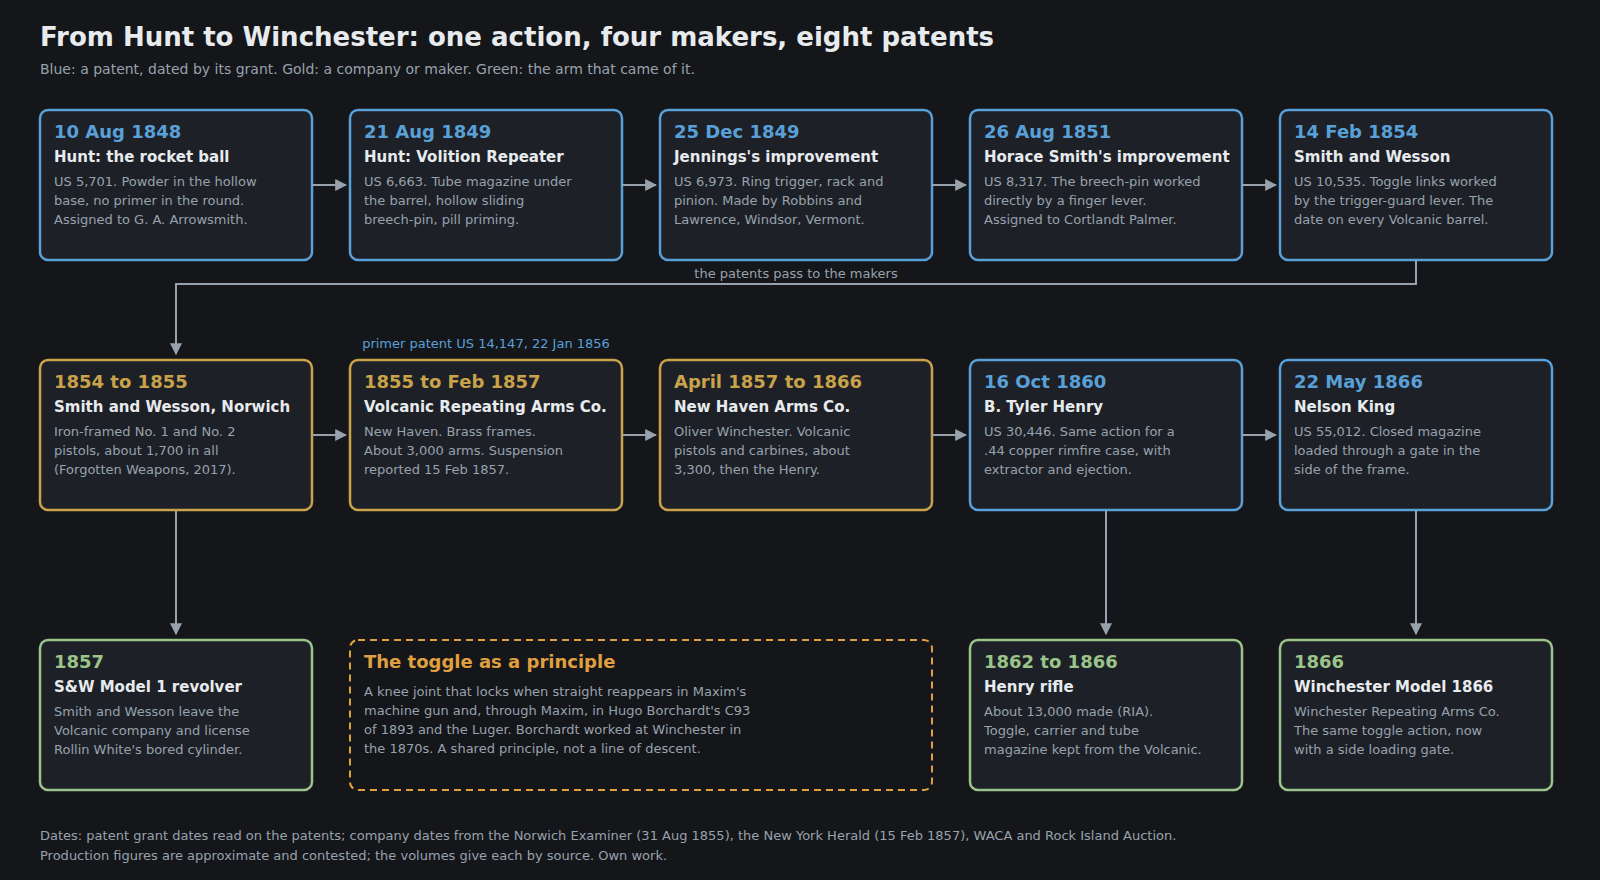Screen dimensions: 1600x880
Task: Click the 'Dates: patent grant dates' footnote
Action: (x=608, y=836)
